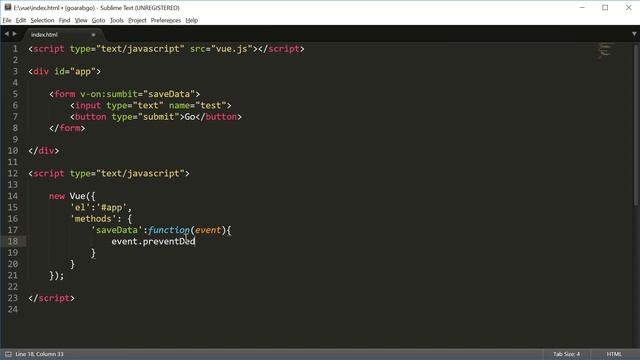Click the function keyword on line 17
640x360 pixels.
click(169, 230)
